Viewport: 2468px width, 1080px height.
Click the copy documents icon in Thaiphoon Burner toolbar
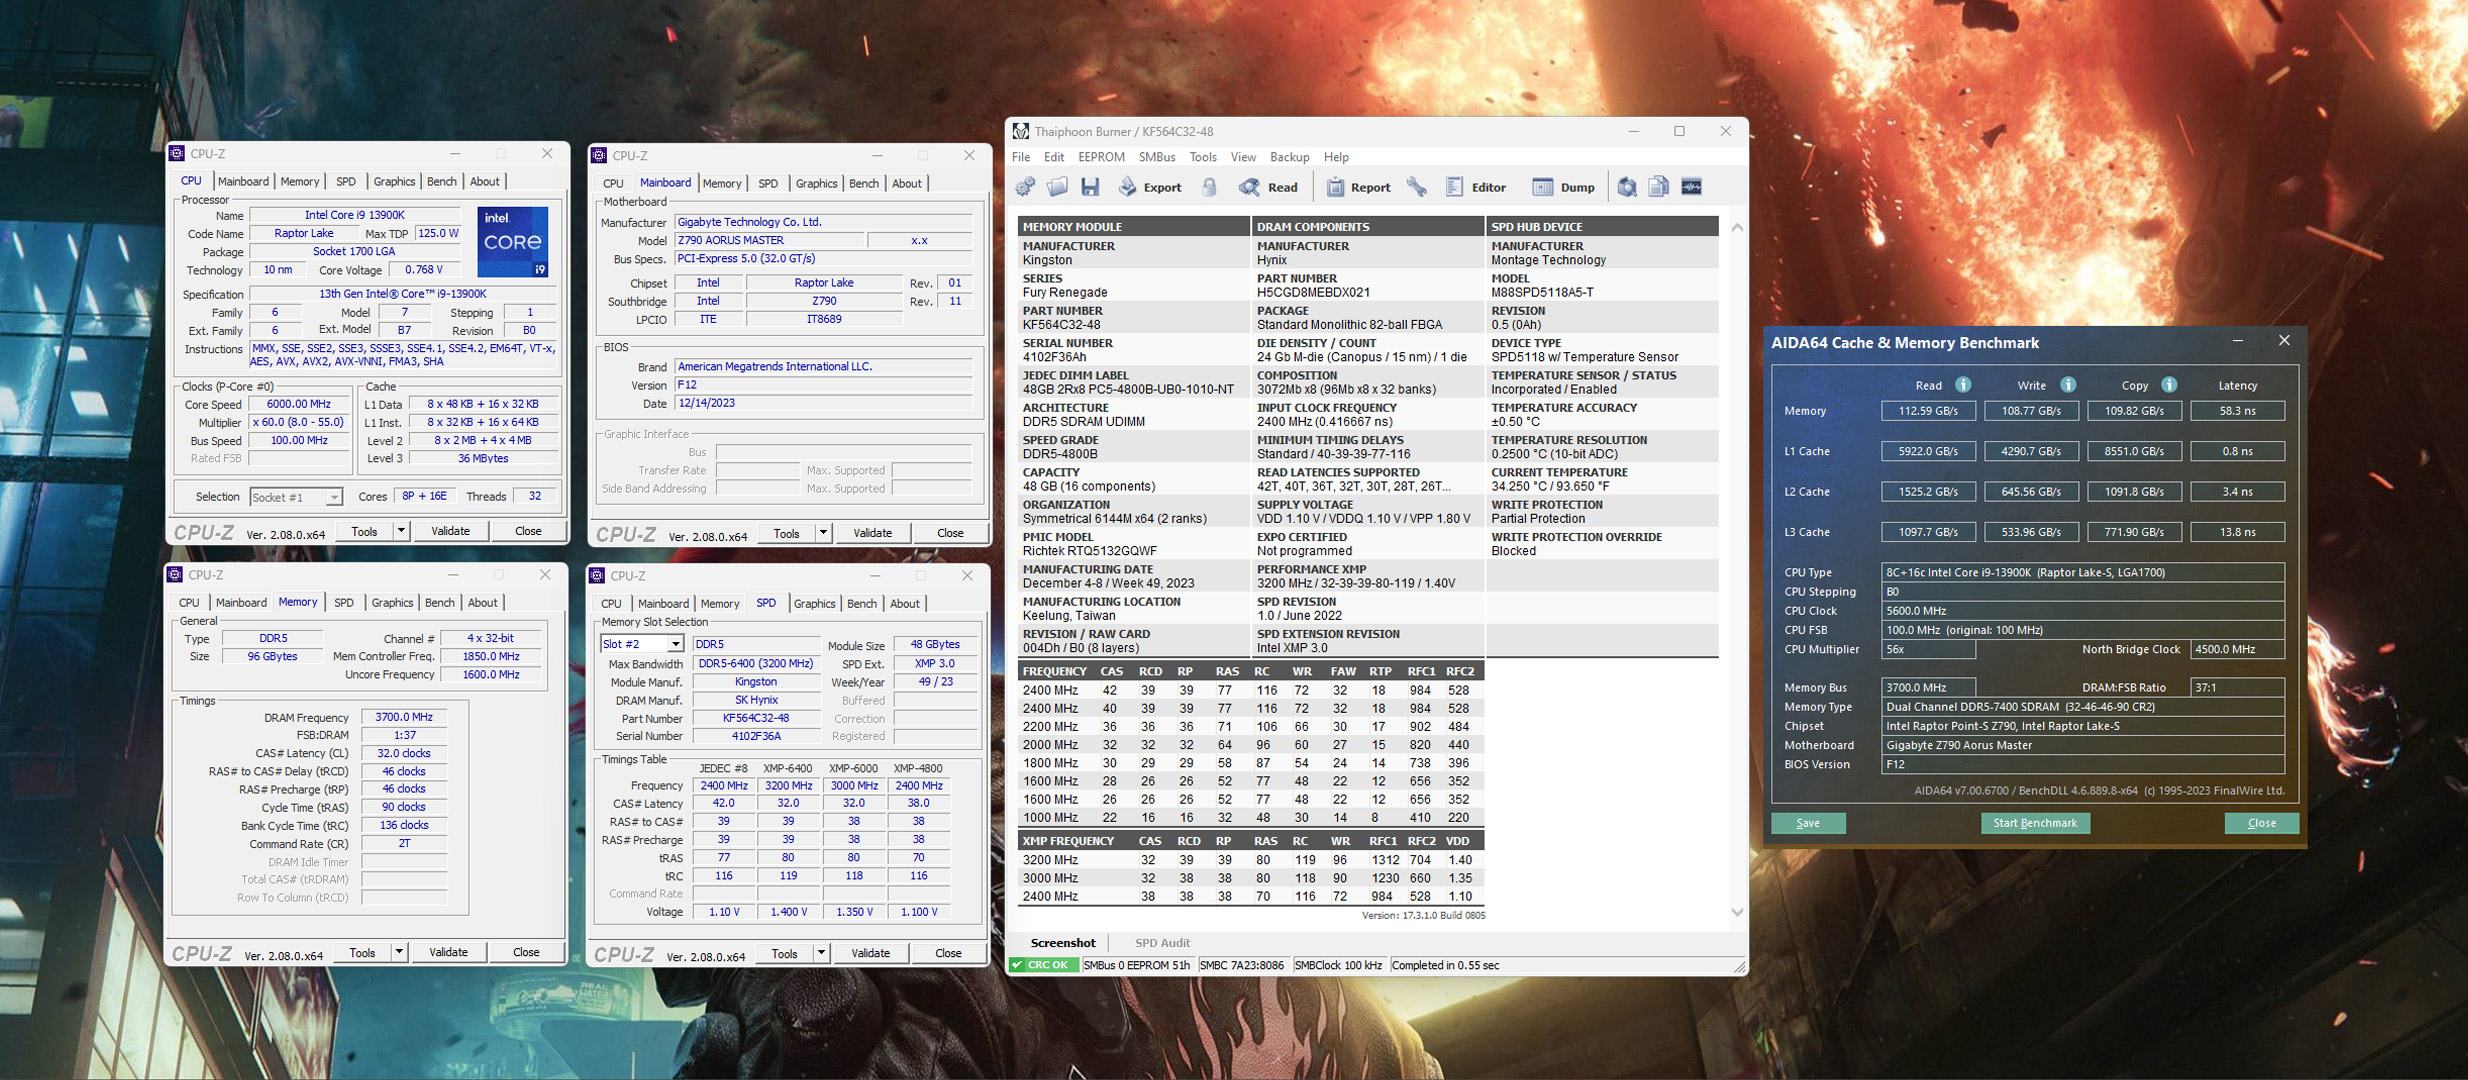[x=1659, y=187]
